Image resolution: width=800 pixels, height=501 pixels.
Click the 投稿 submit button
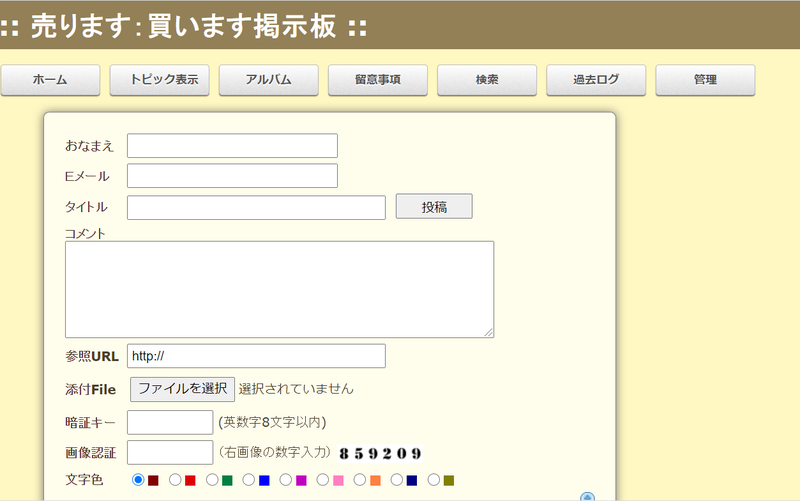(434, 207)
